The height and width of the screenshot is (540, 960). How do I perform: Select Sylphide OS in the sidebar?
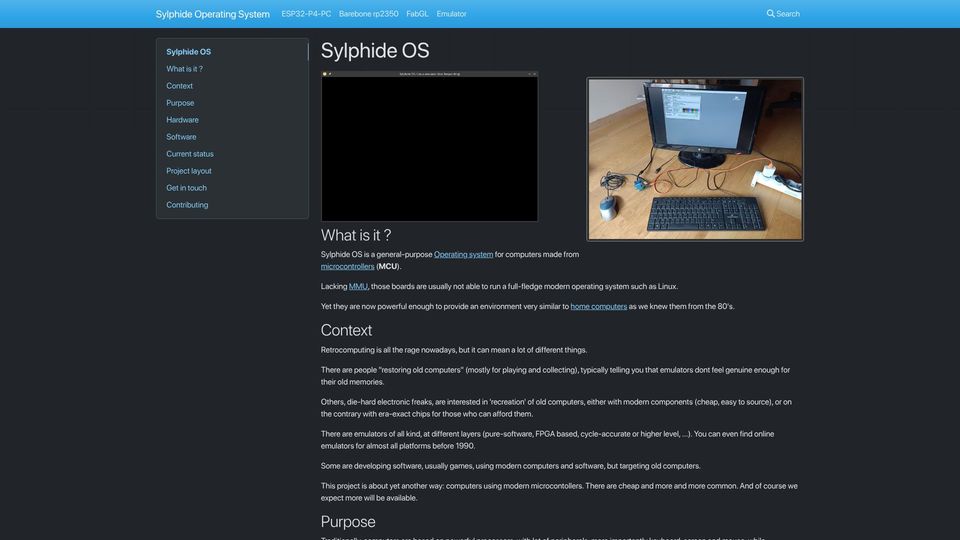pyautogui.click(x=189, y=52)
